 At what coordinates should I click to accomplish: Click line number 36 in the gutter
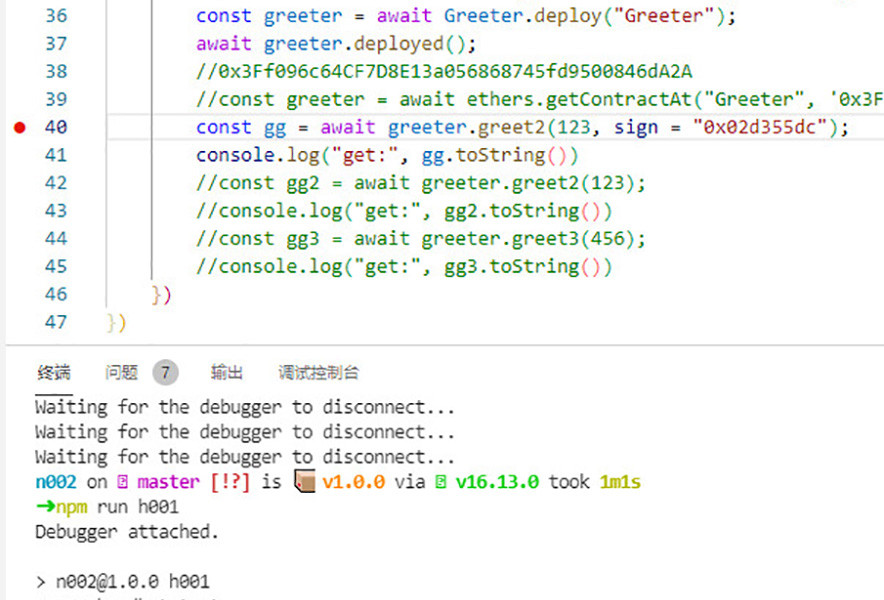click(56, 16)
